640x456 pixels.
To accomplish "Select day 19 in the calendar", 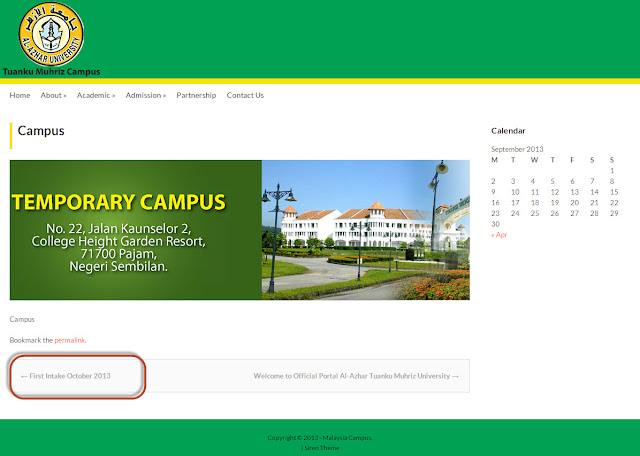I will click(555, 202).
